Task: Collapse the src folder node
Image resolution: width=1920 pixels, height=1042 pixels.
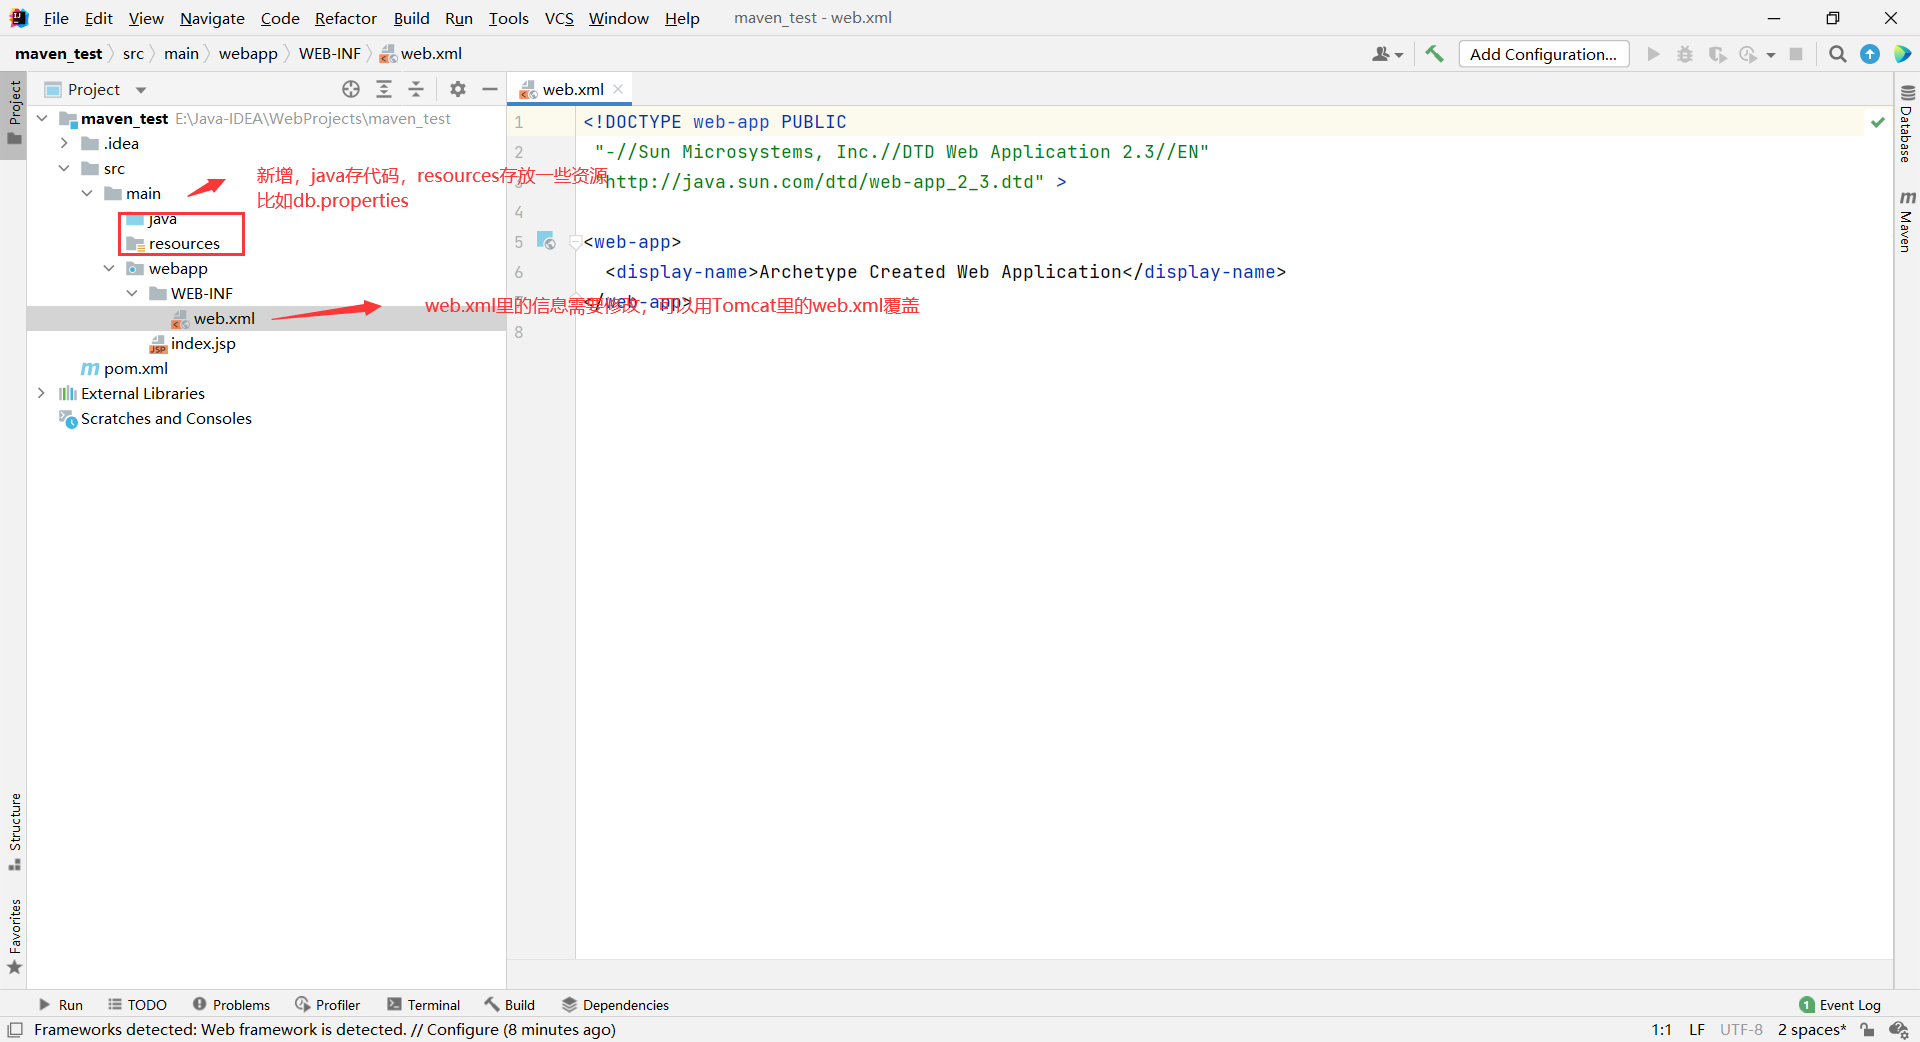Action: coord(65,168)
